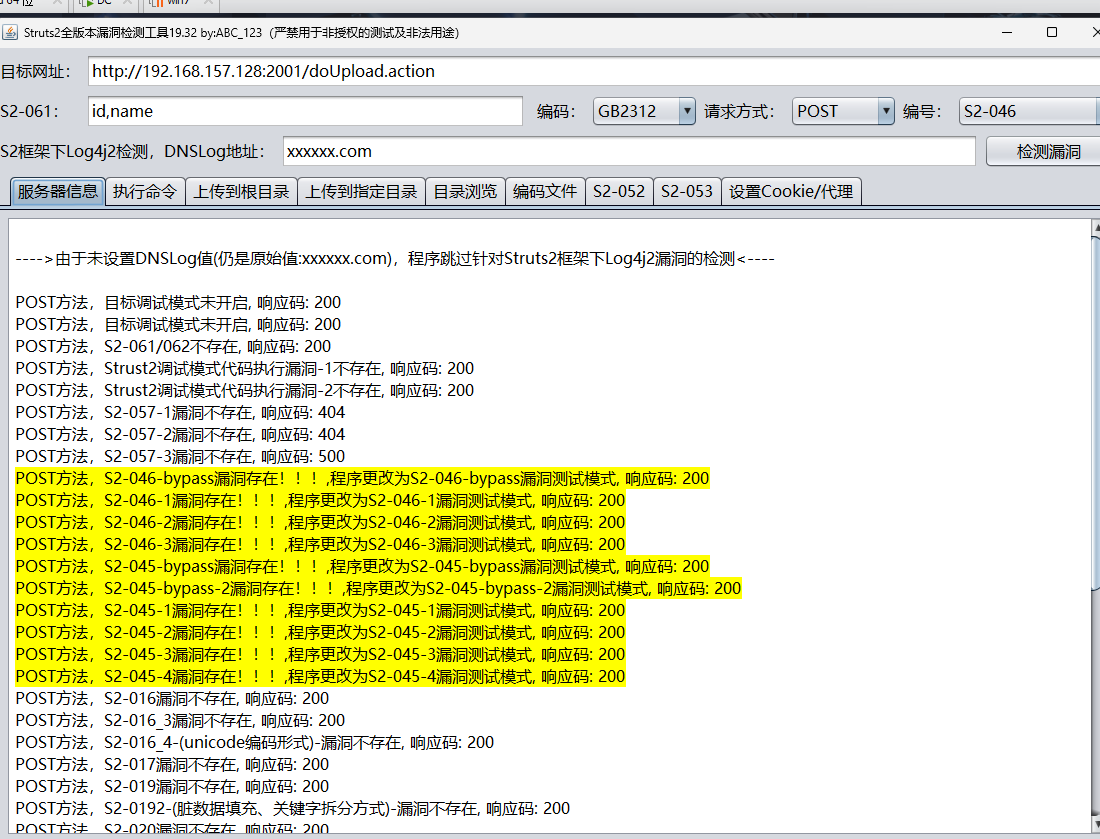Open the 上传到根目录 tab
The width and height of the screenshot is (1100, 839).
[241, 192]
